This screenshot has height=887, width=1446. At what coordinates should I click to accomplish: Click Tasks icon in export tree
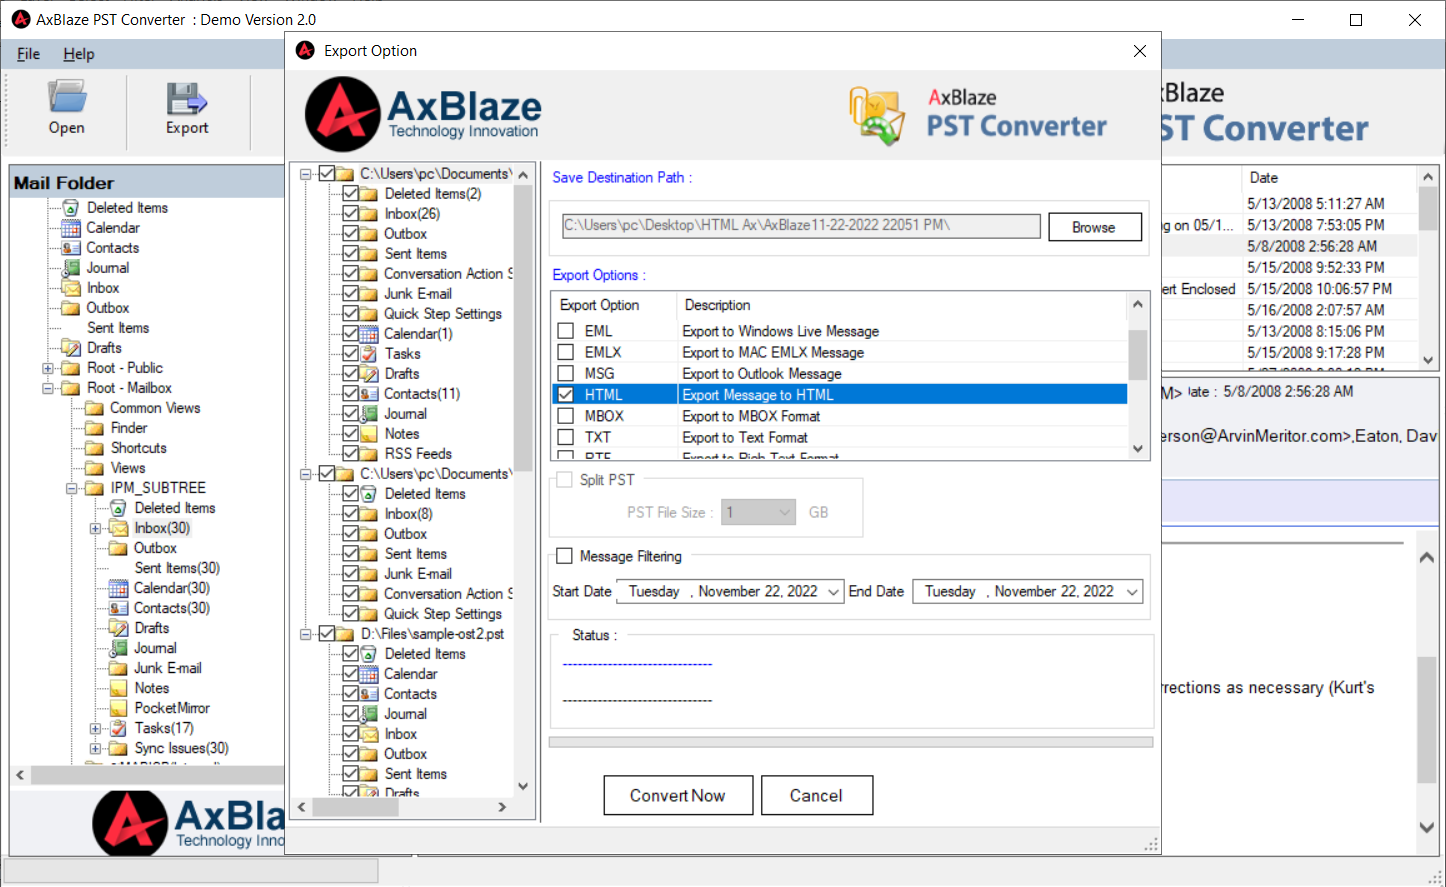(369, 354)
